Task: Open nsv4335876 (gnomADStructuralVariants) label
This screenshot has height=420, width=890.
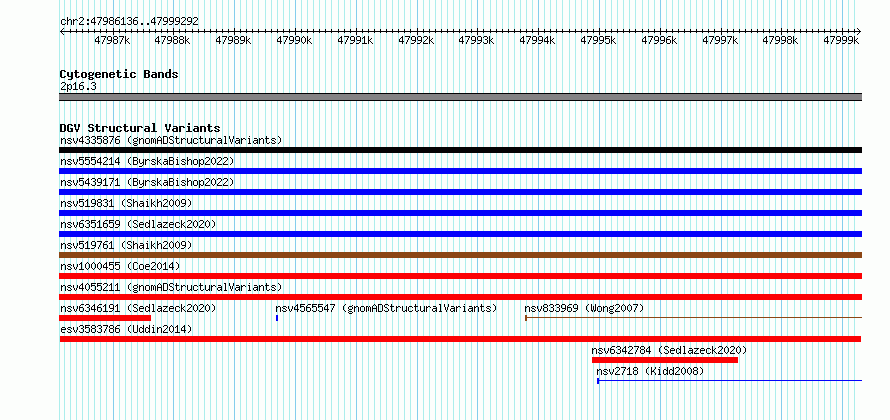Action: click(171, 140)
